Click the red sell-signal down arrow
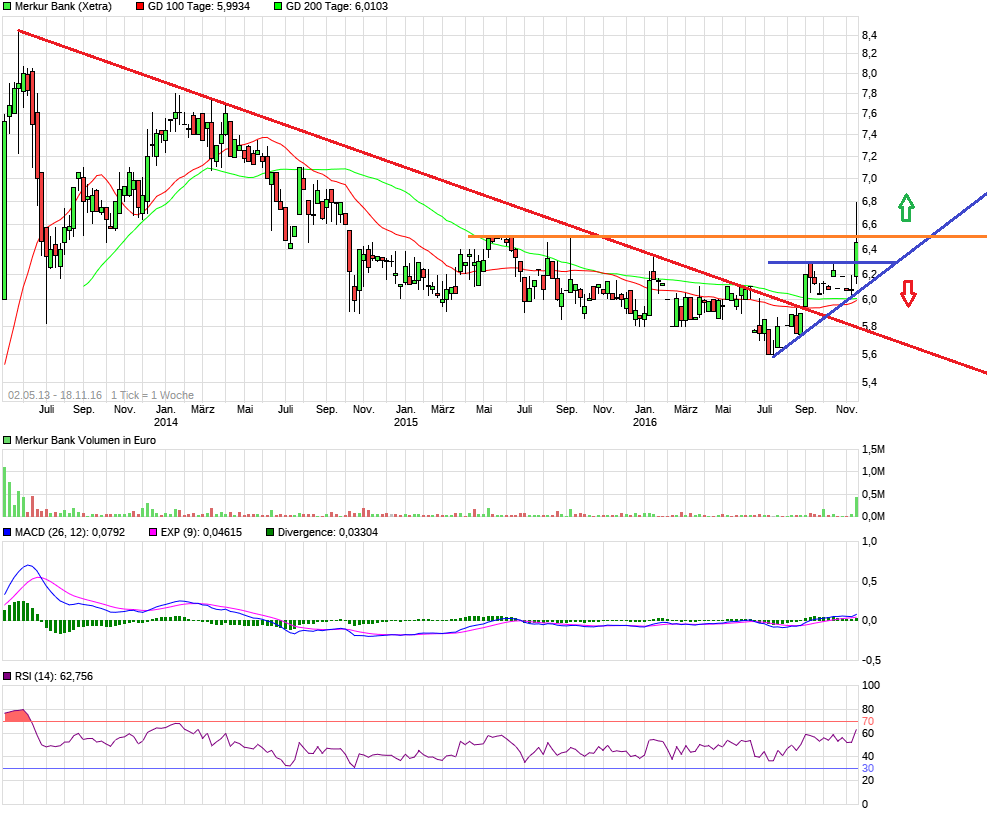 (908, 293)
